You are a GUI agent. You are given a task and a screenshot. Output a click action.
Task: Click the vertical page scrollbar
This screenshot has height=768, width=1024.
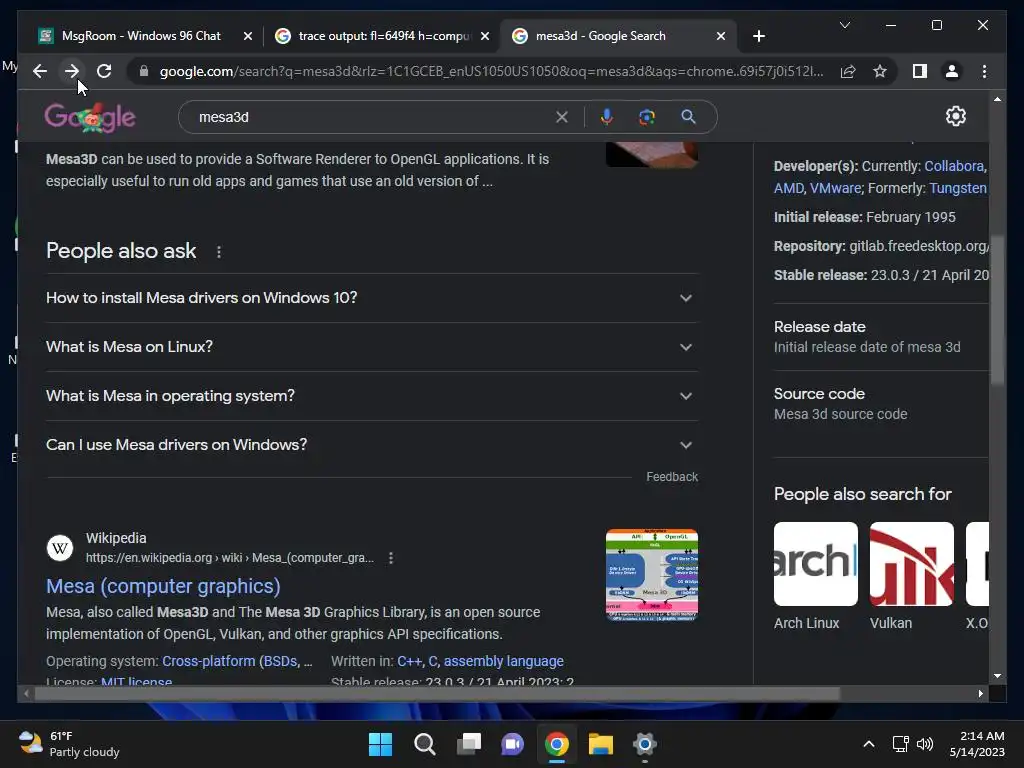pyautogui.click(x=997, y=310)
